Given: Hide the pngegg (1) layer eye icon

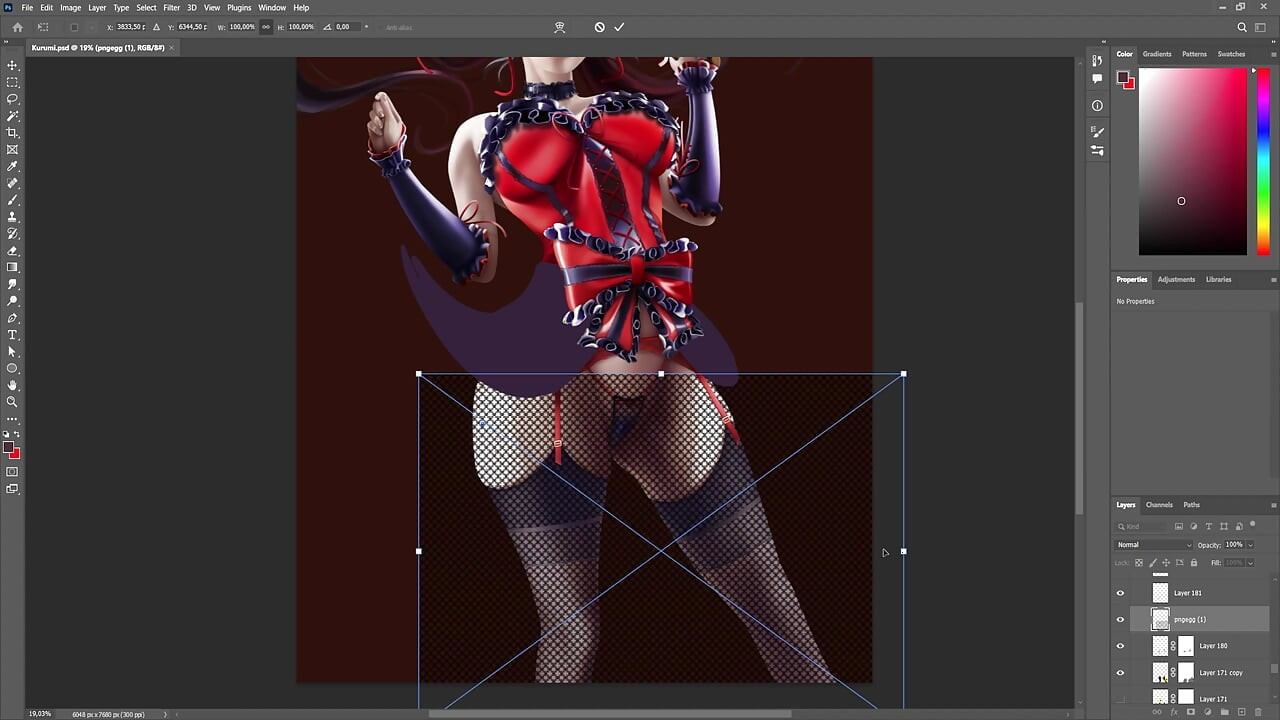Looking at the screenshot, I should 1120,619.
